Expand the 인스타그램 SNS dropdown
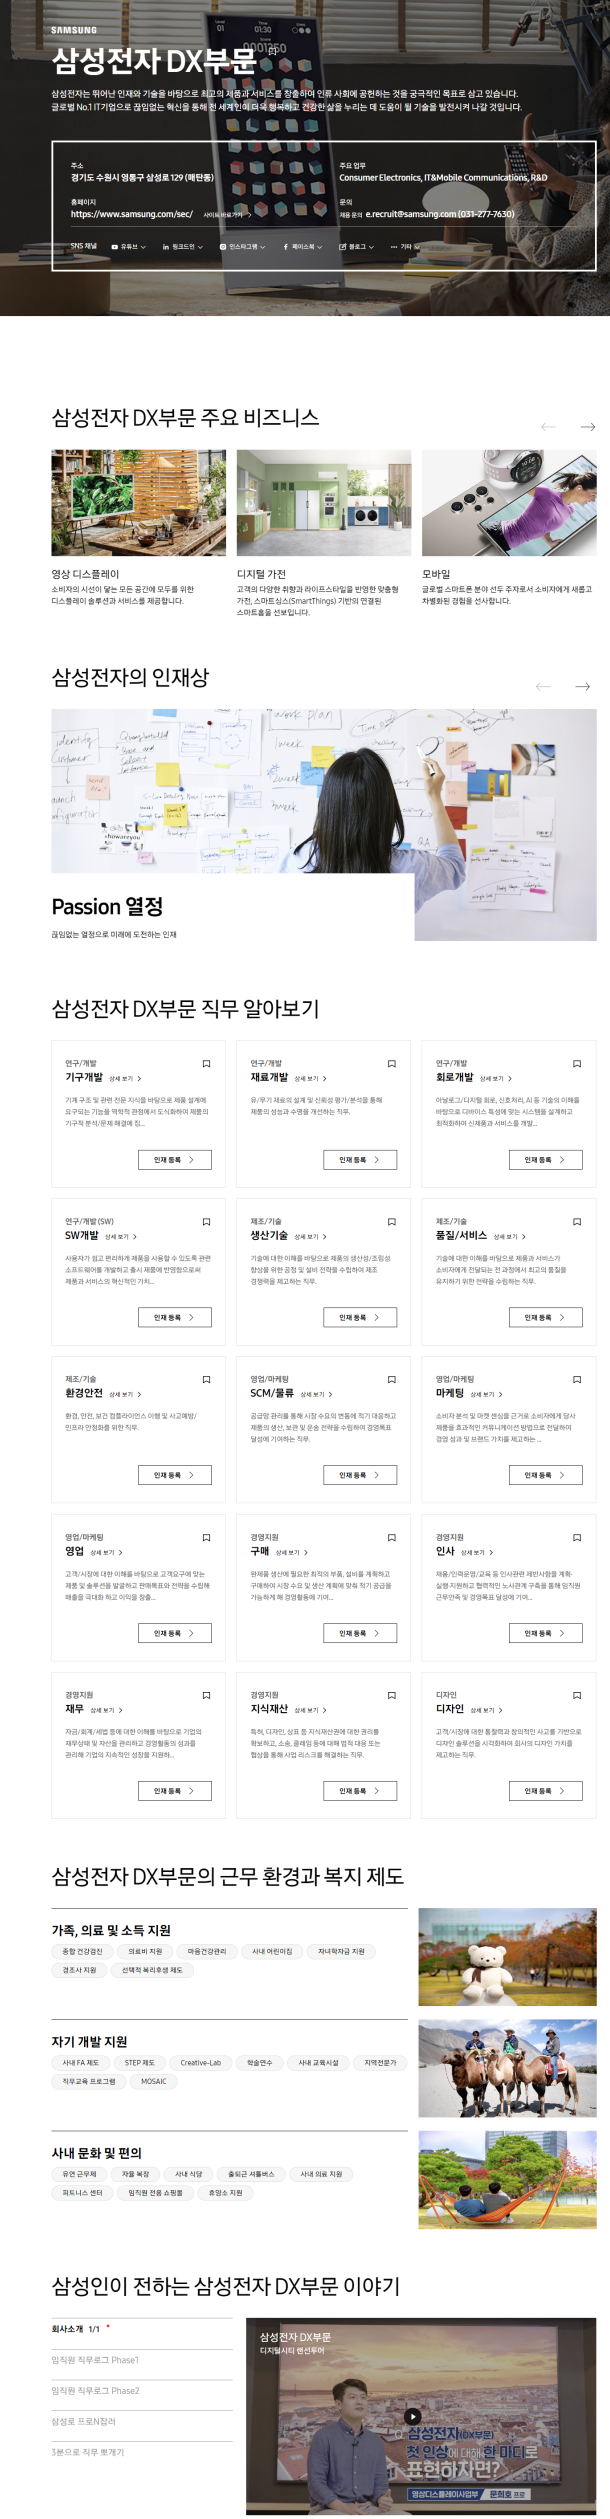Viewport: 610px width, 2519px height. click(x=243, y=246)
